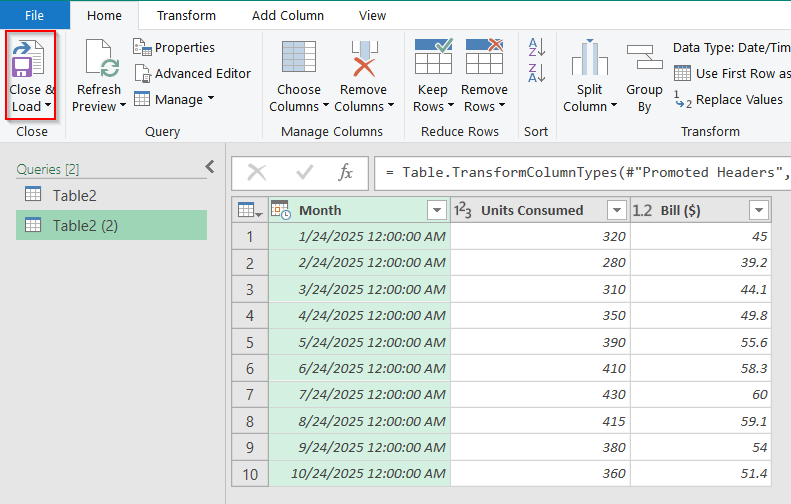Select the Bill ($) column header
This screenshot has height=504, width=791.
pyautogui.click(x=701, y=210)
